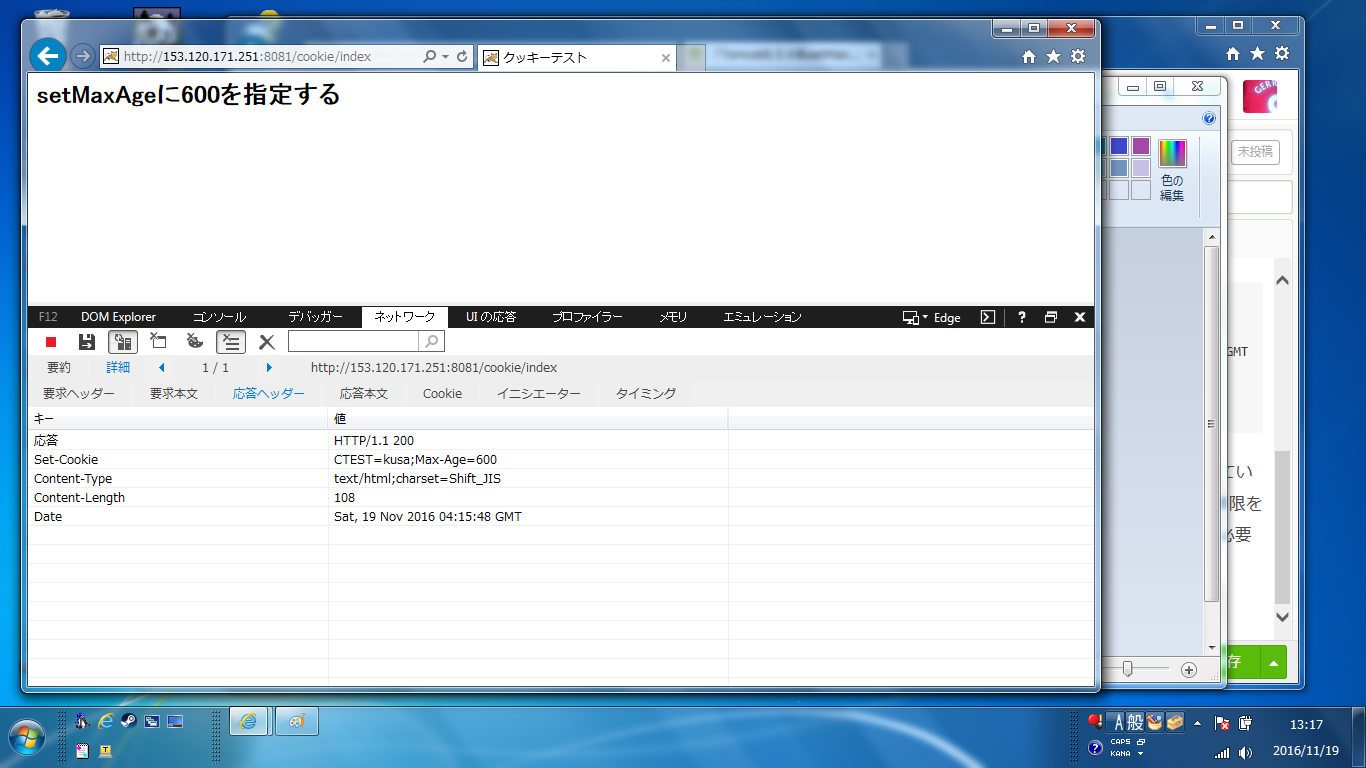Open the console pane from F12 toolbar

tap(222, 317)
